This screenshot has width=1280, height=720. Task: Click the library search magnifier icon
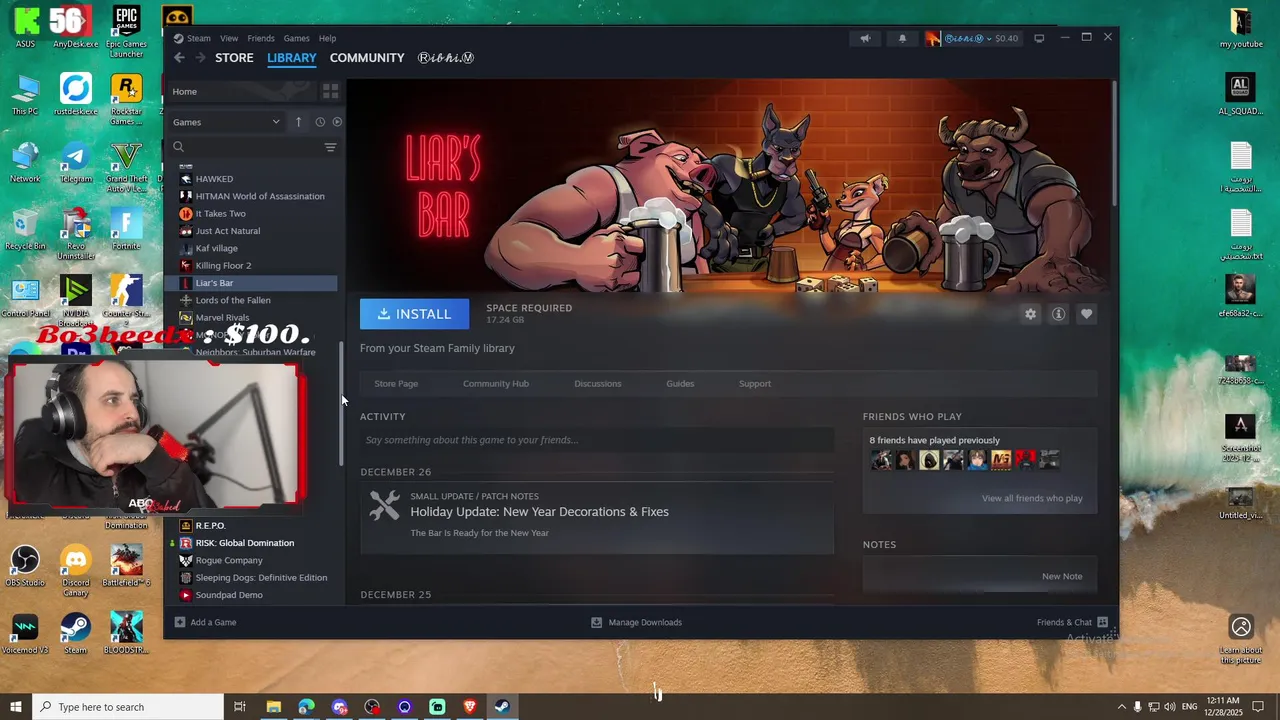[x=179, y=147]
